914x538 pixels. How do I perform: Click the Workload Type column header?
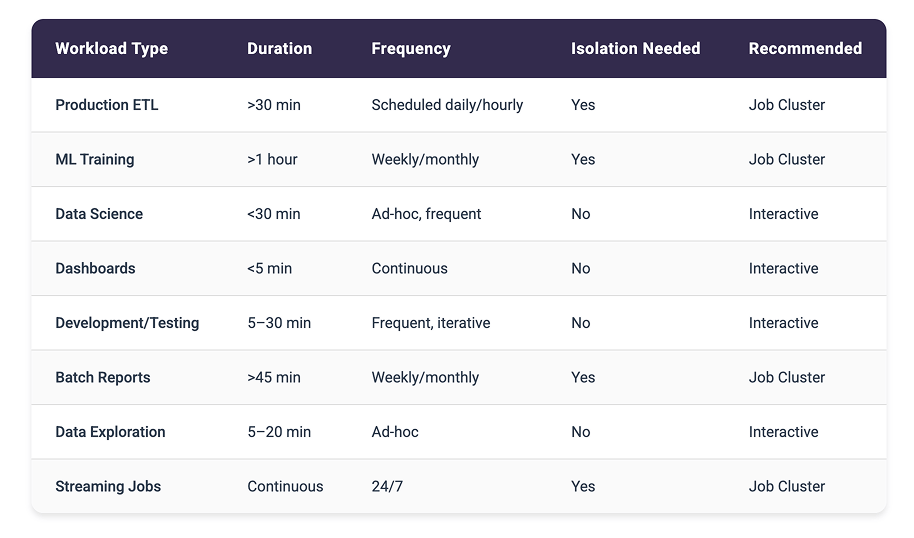click(111, 48)
